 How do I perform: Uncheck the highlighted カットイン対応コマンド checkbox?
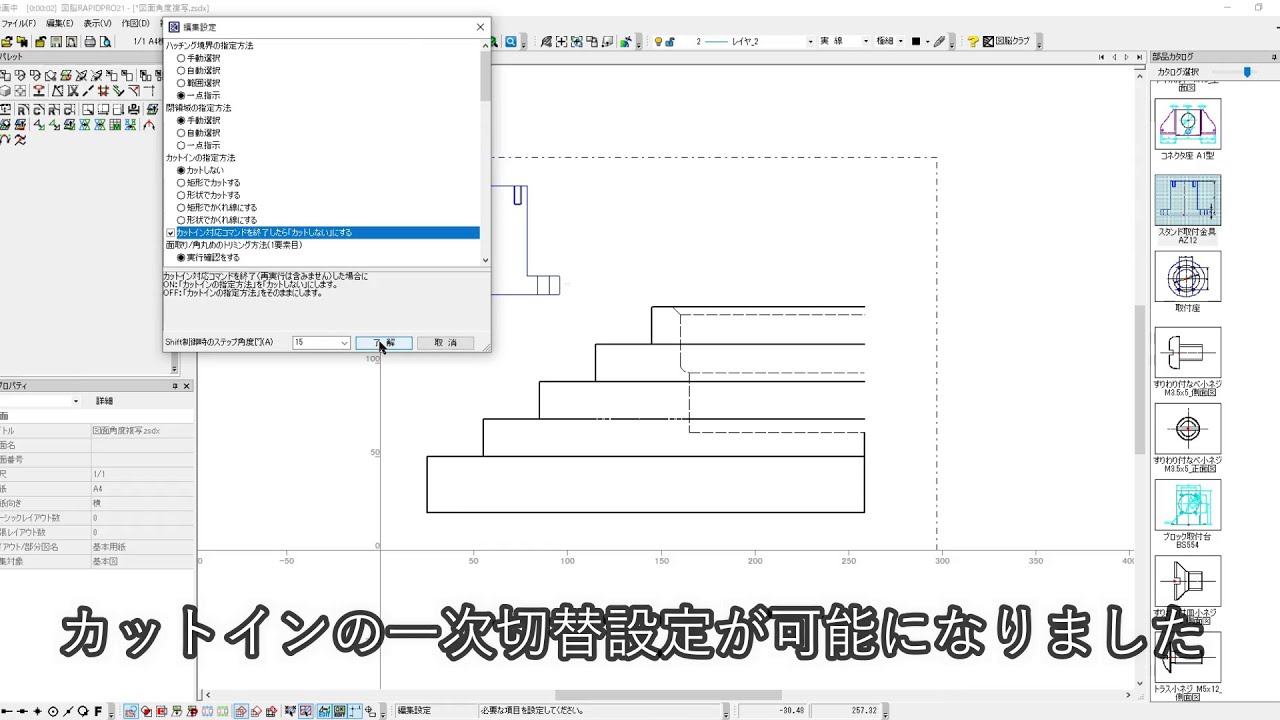(171, 232)
